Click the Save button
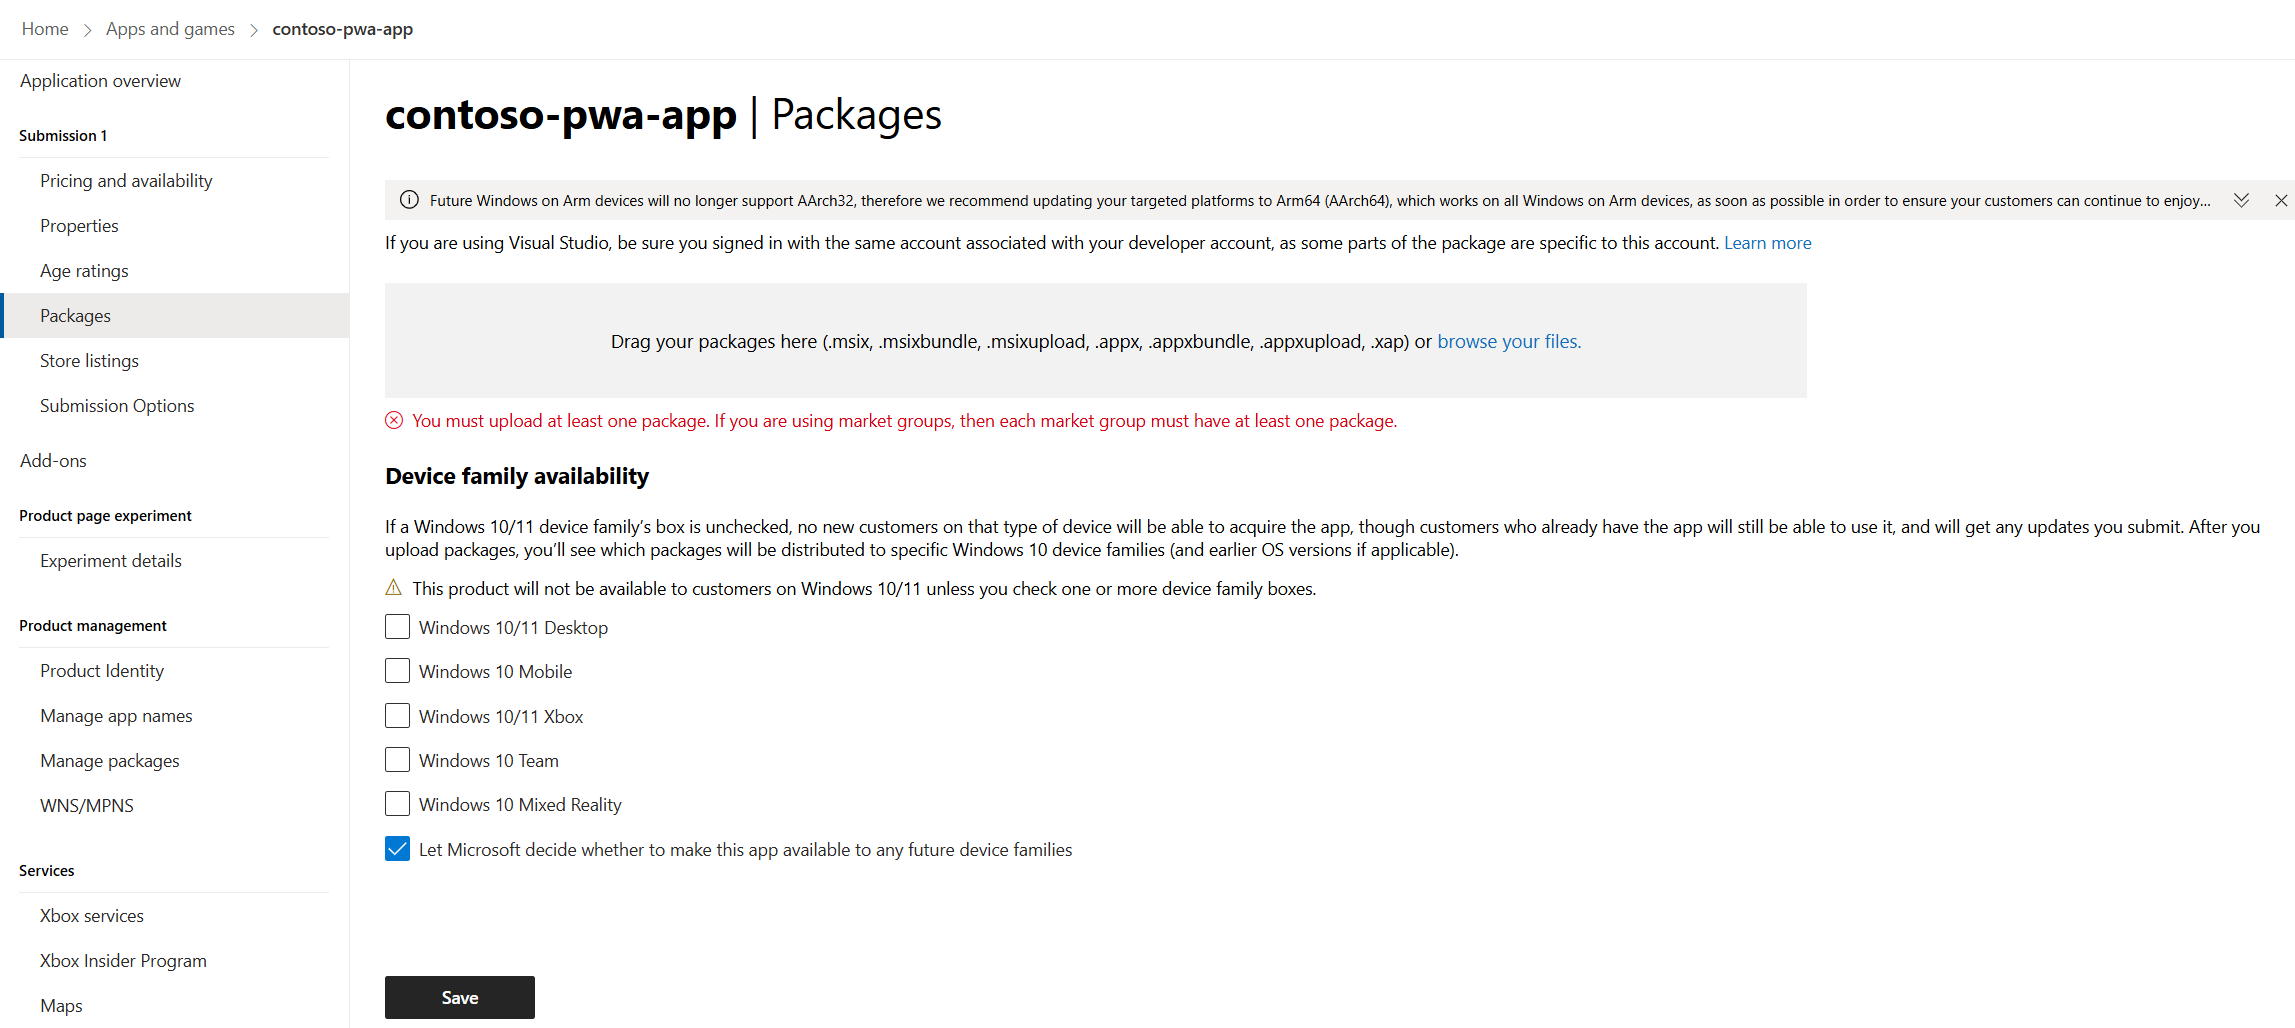The width and height of the screenshot is (2295, 1028). (x=460, y=997)
